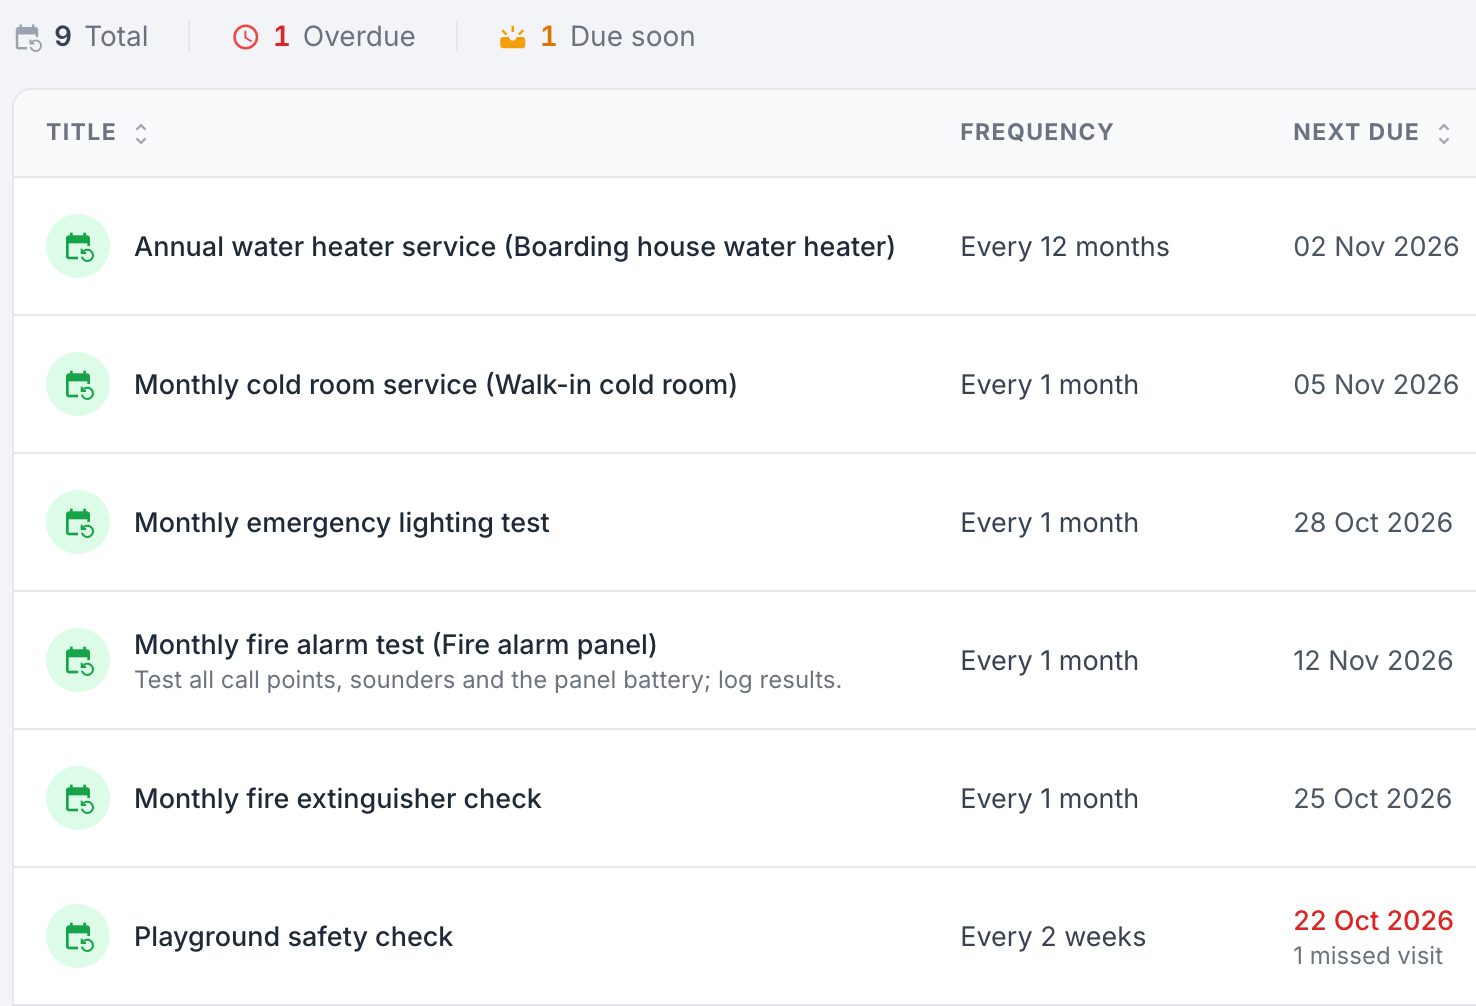Filter by 9 Total schedules
The image size is (1476, 1006).
(82, 37)
